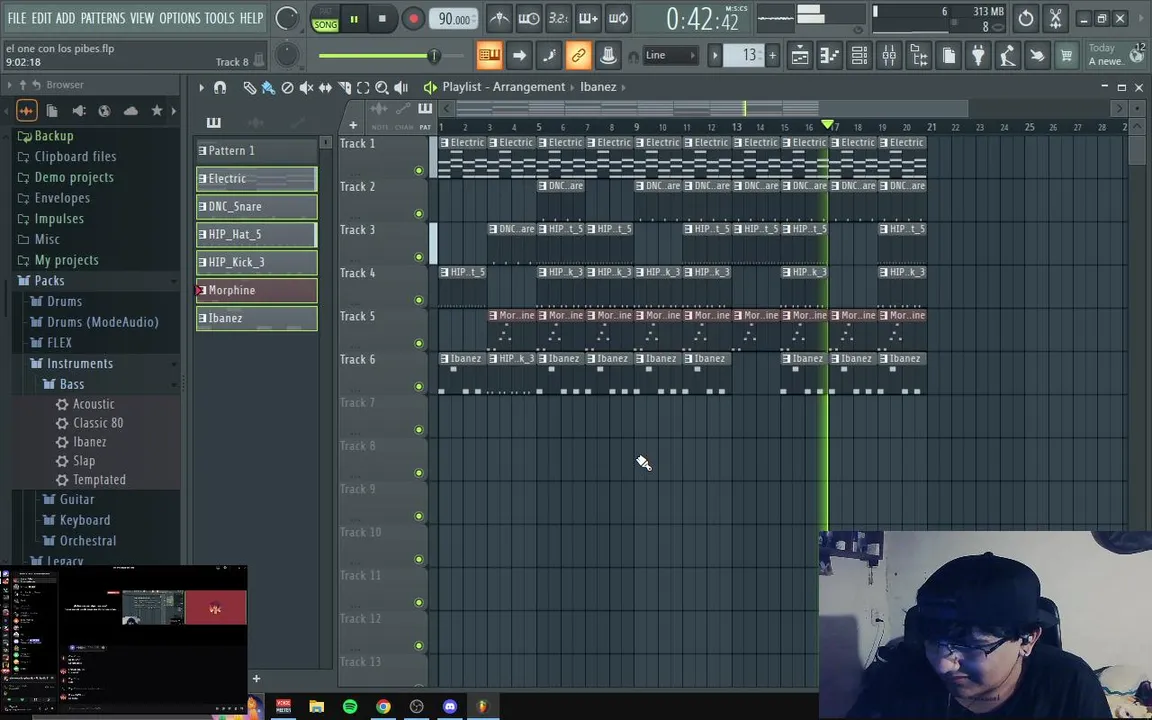Select the DNC_Snare pattern in picker

click(x=256, y=206)
